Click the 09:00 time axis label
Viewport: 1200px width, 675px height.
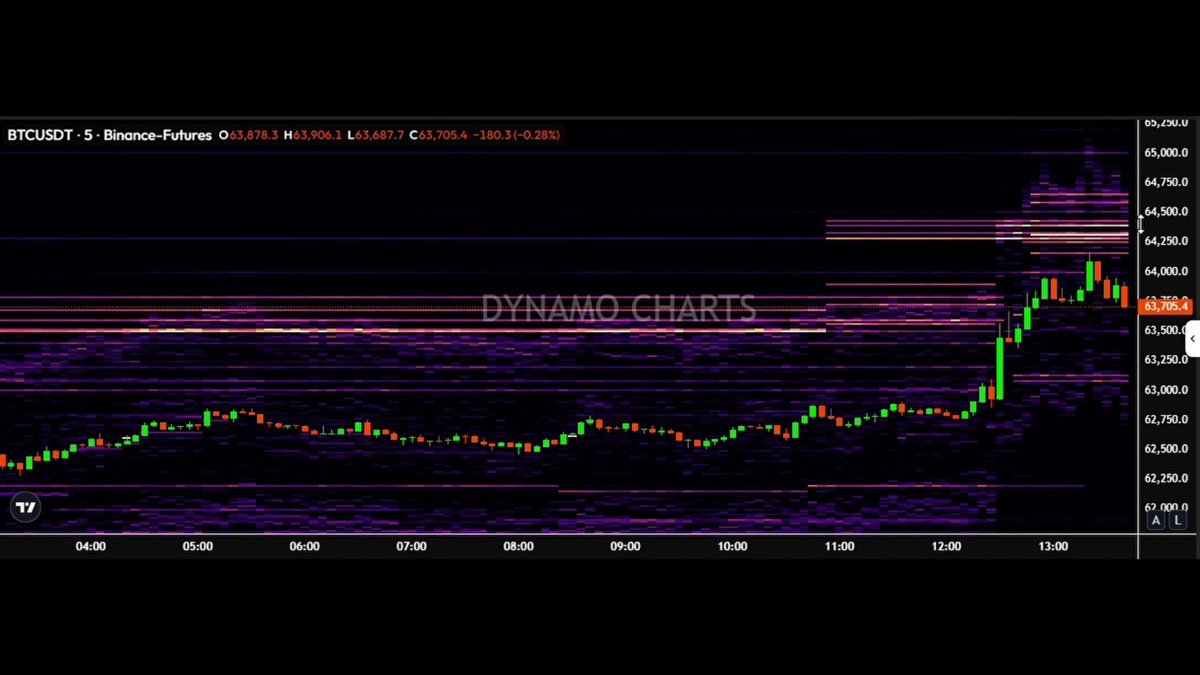click(x=626, y=547)
